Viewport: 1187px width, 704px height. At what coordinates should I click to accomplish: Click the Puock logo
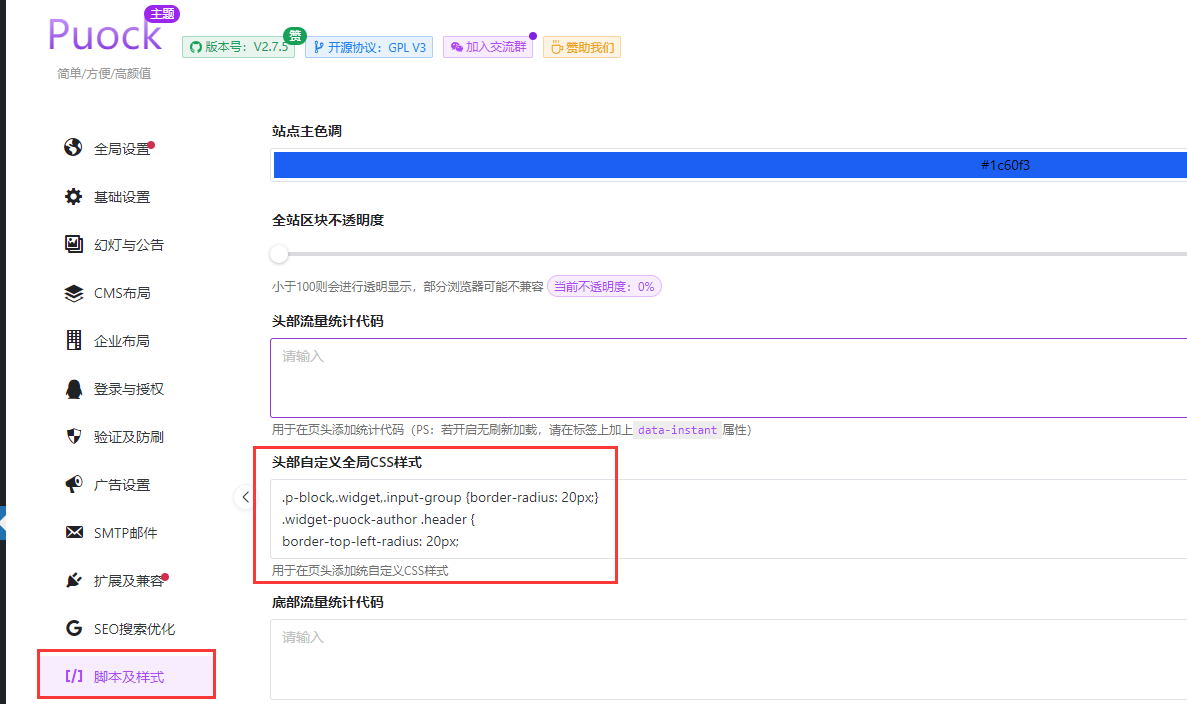104,35
